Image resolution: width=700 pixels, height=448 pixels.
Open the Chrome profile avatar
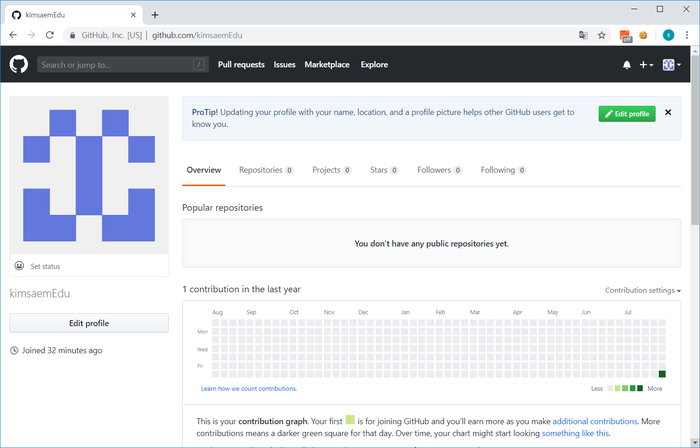pos(668,35)
